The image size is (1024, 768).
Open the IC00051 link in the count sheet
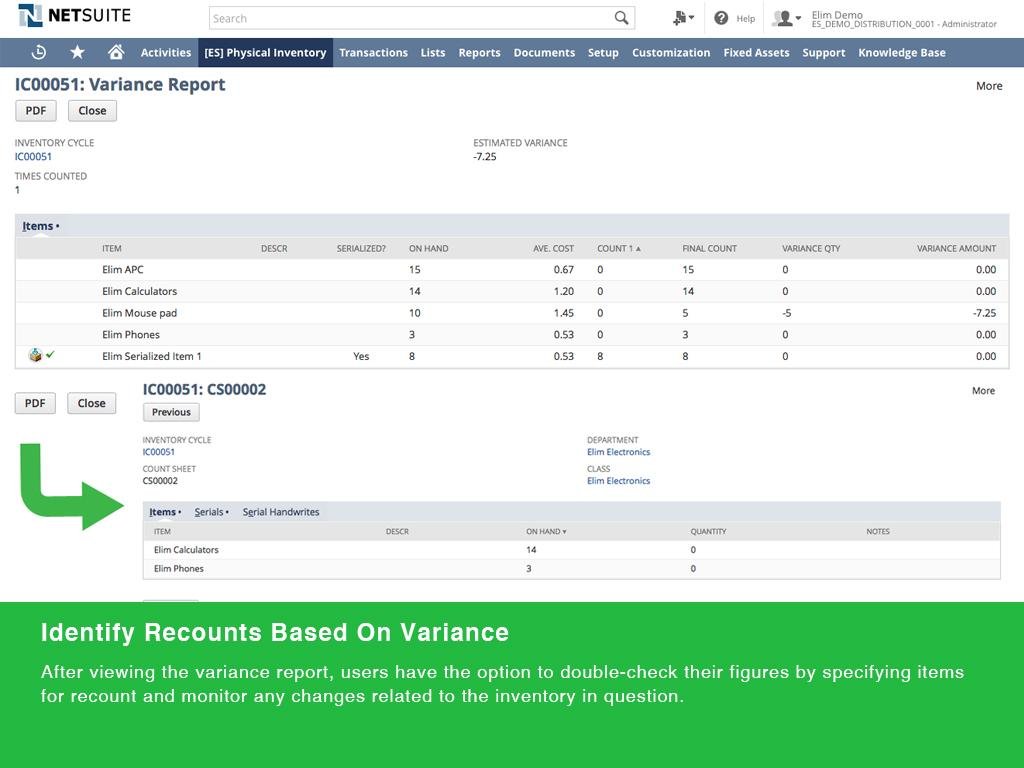[159, 452]
